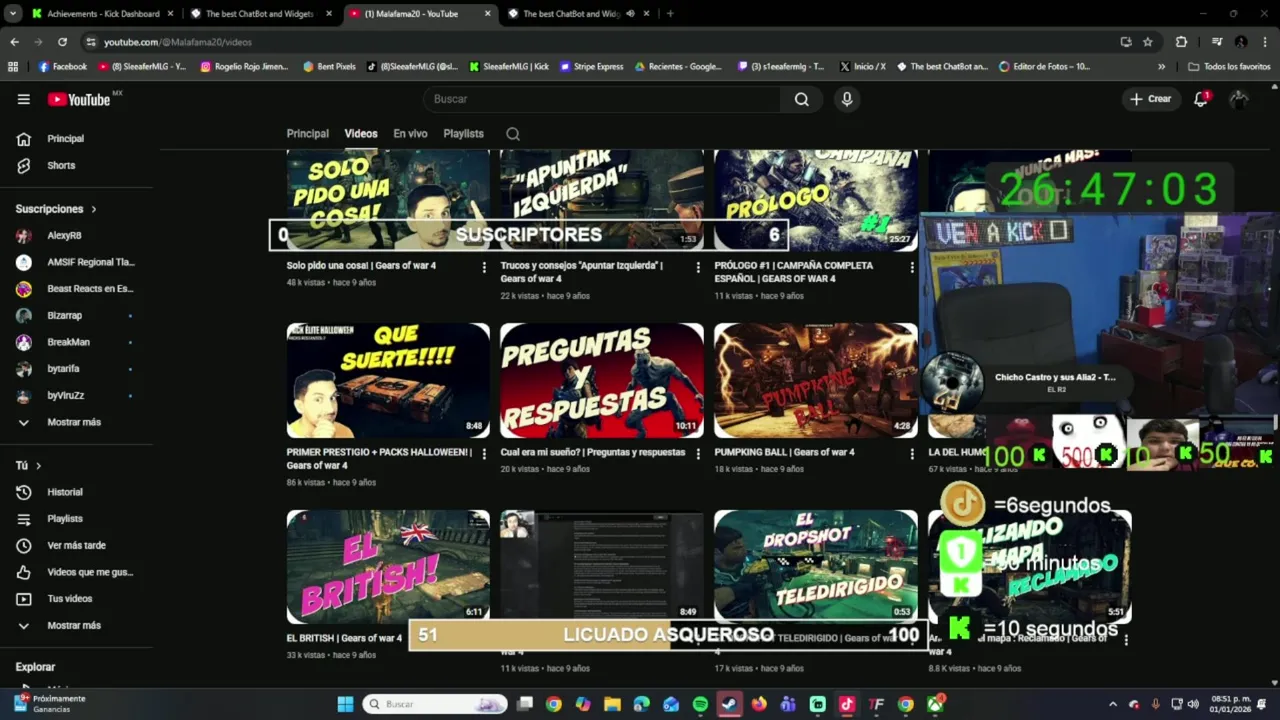Start voice search with the microphone icon
This screenshot has height=720, width=1280.
click(847, 99)
